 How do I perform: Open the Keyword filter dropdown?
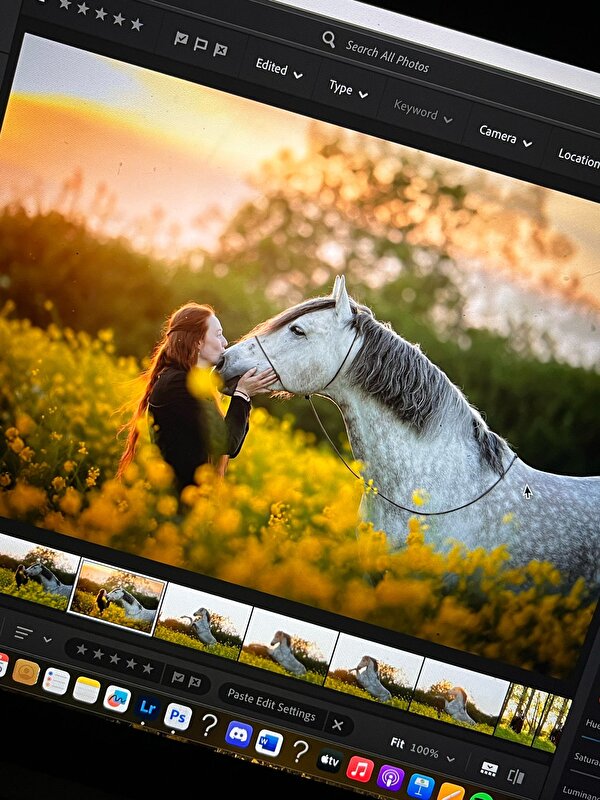click(x=423, y=112)
